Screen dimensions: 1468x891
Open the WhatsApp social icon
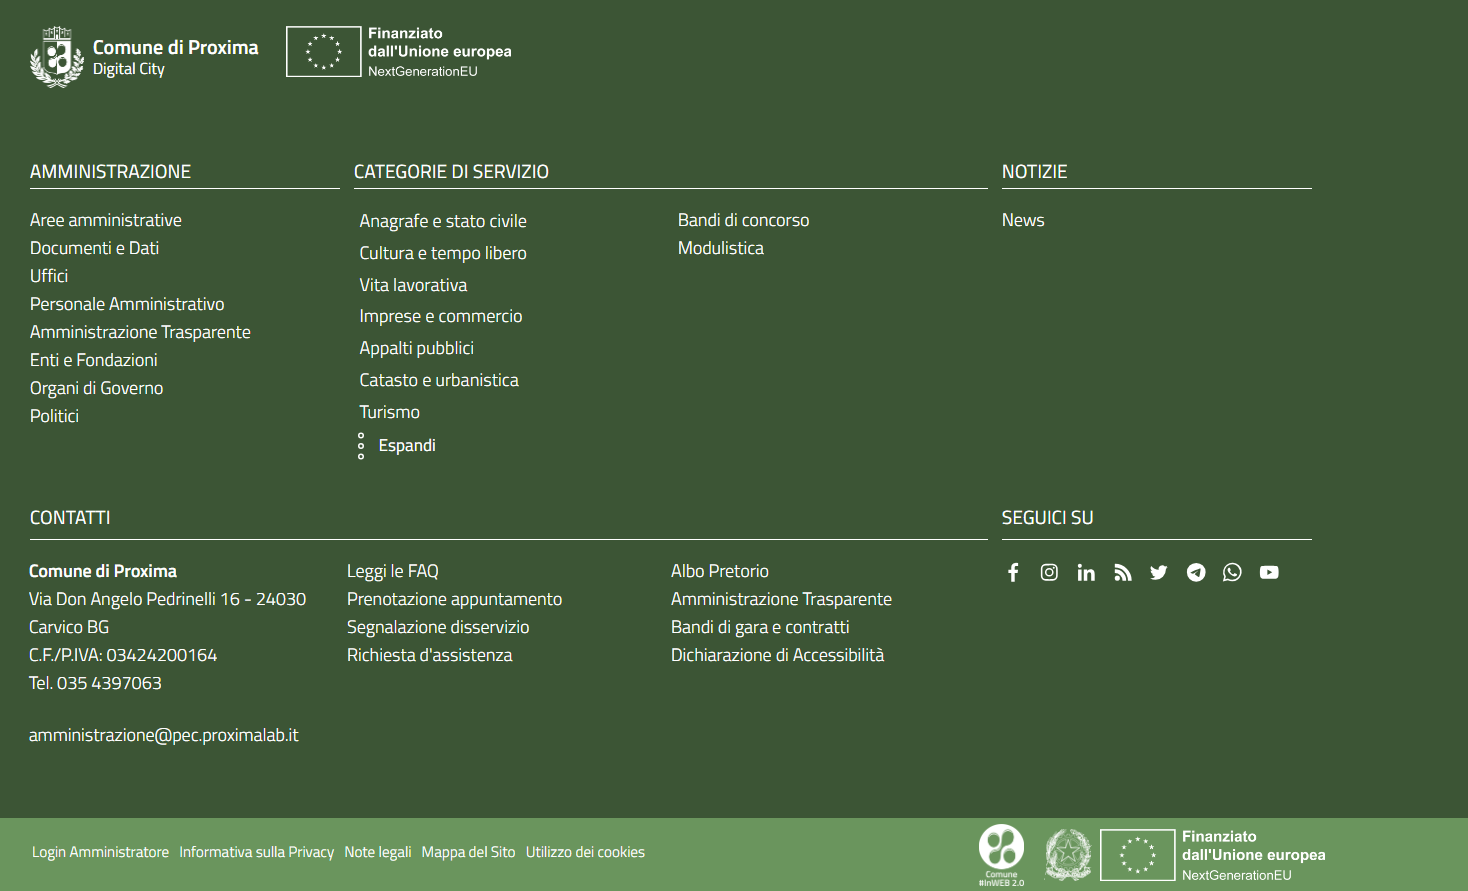1232,572
